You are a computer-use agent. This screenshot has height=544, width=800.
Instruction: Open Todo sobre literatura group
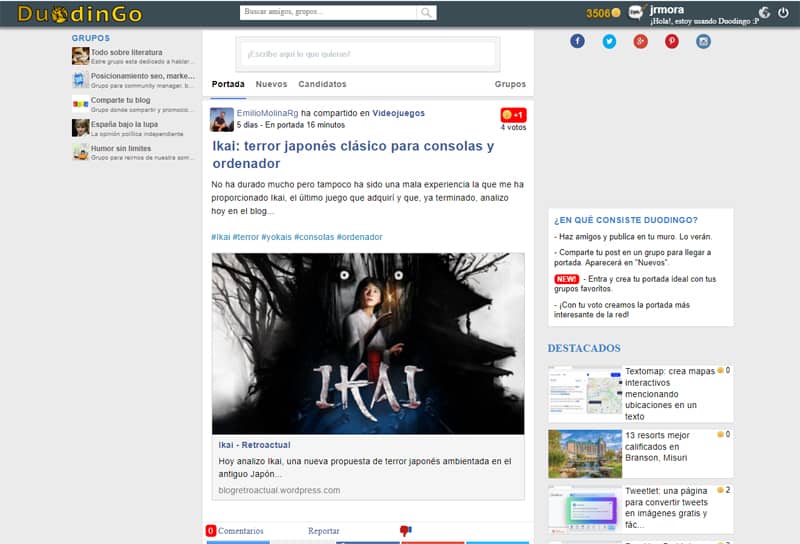pyautogui.click(x=127, y=52)
